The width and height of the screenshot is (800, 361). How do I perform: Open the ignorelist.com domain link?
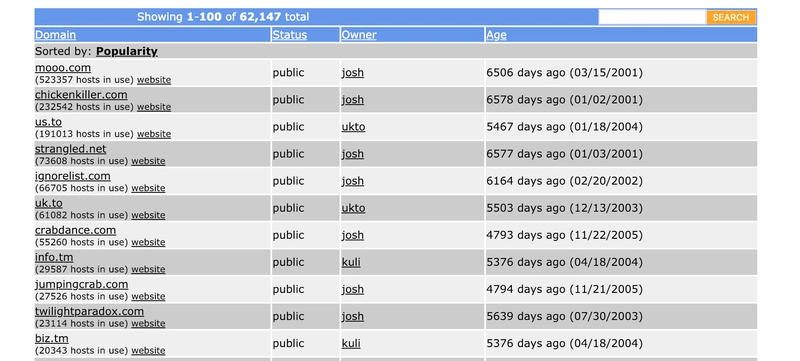coord(72,176)
